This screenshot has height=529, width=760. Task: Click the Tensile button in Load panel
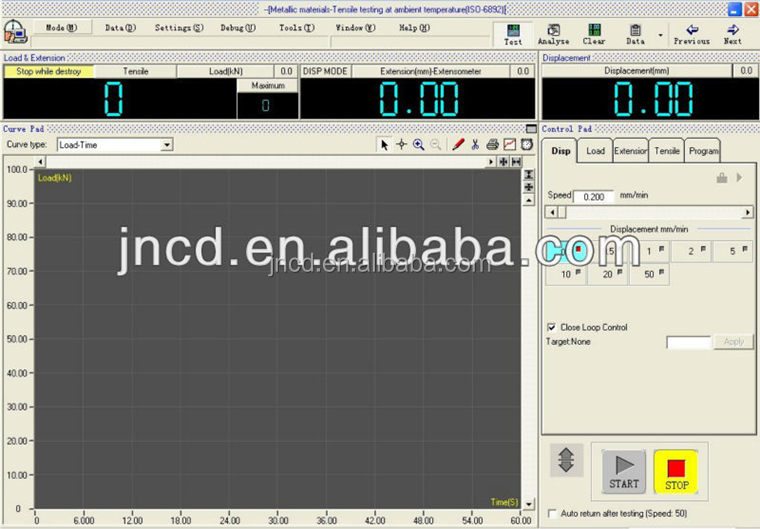click(x=135, y=71)
